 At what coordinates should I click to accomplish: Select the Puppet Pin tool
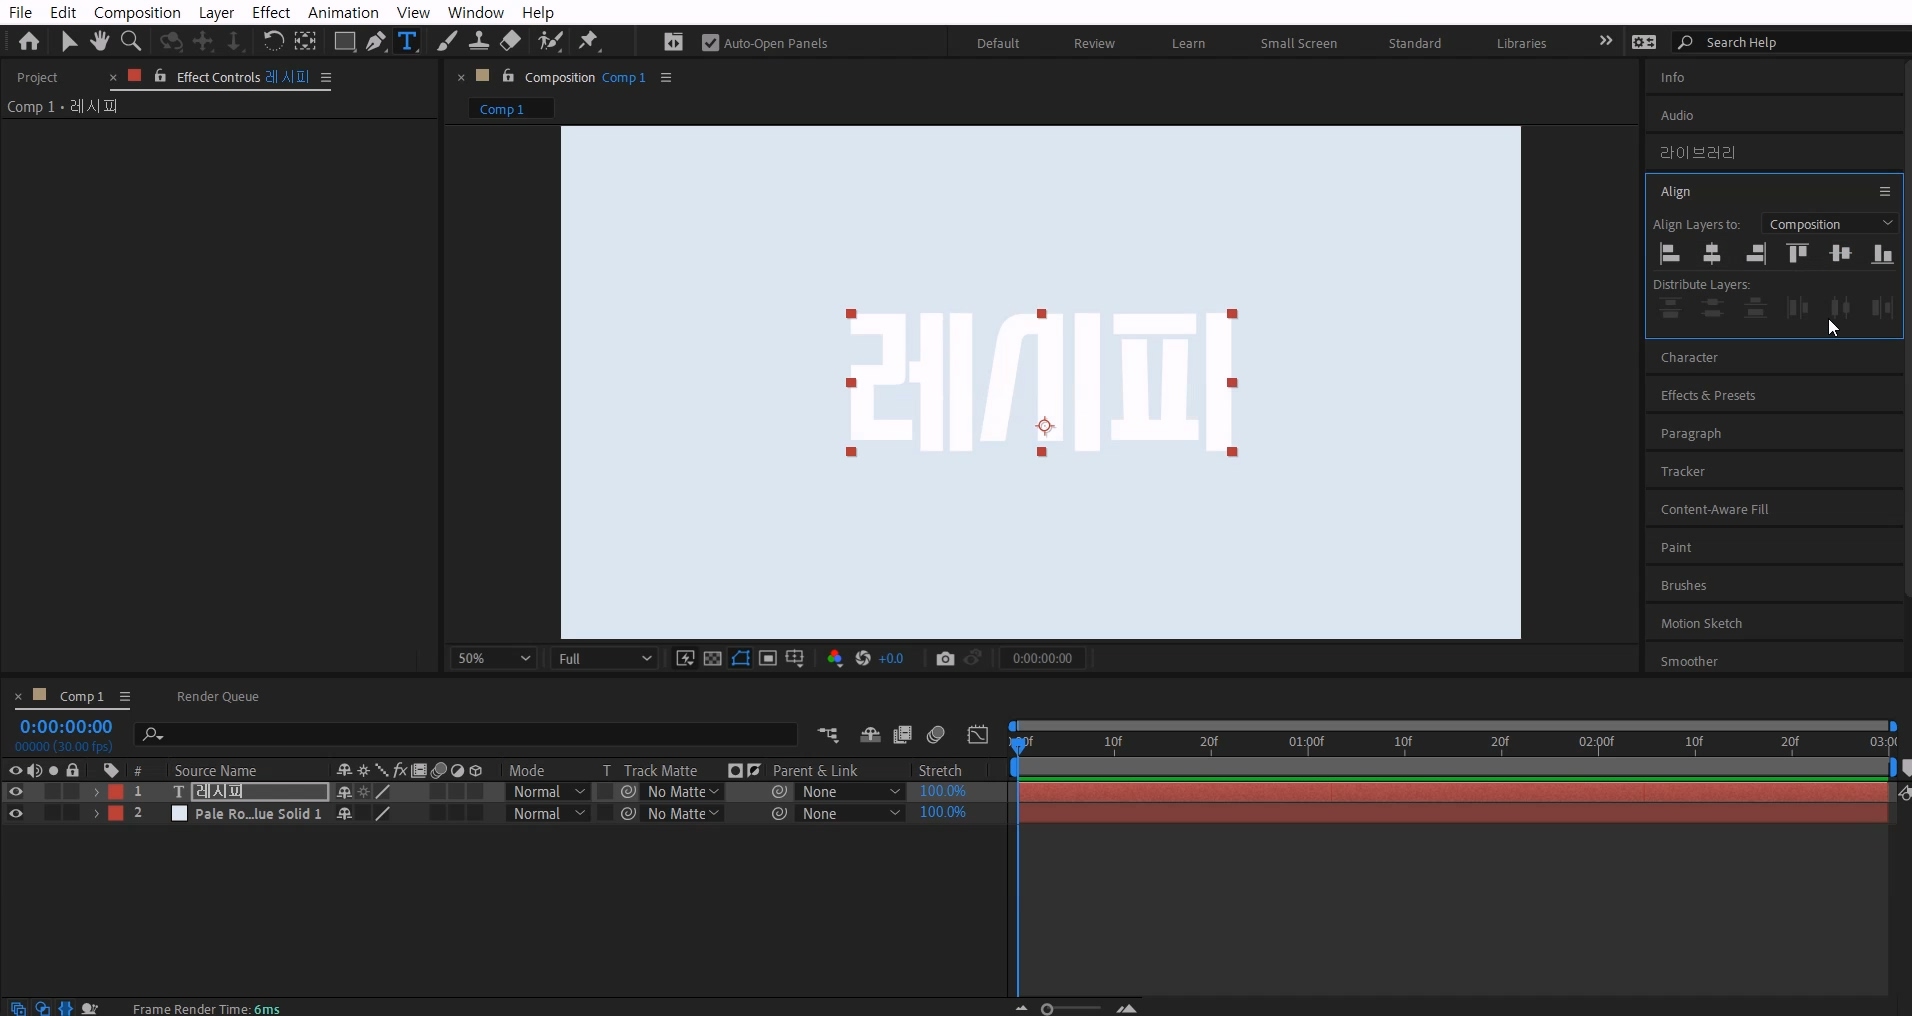coord(590,42)
